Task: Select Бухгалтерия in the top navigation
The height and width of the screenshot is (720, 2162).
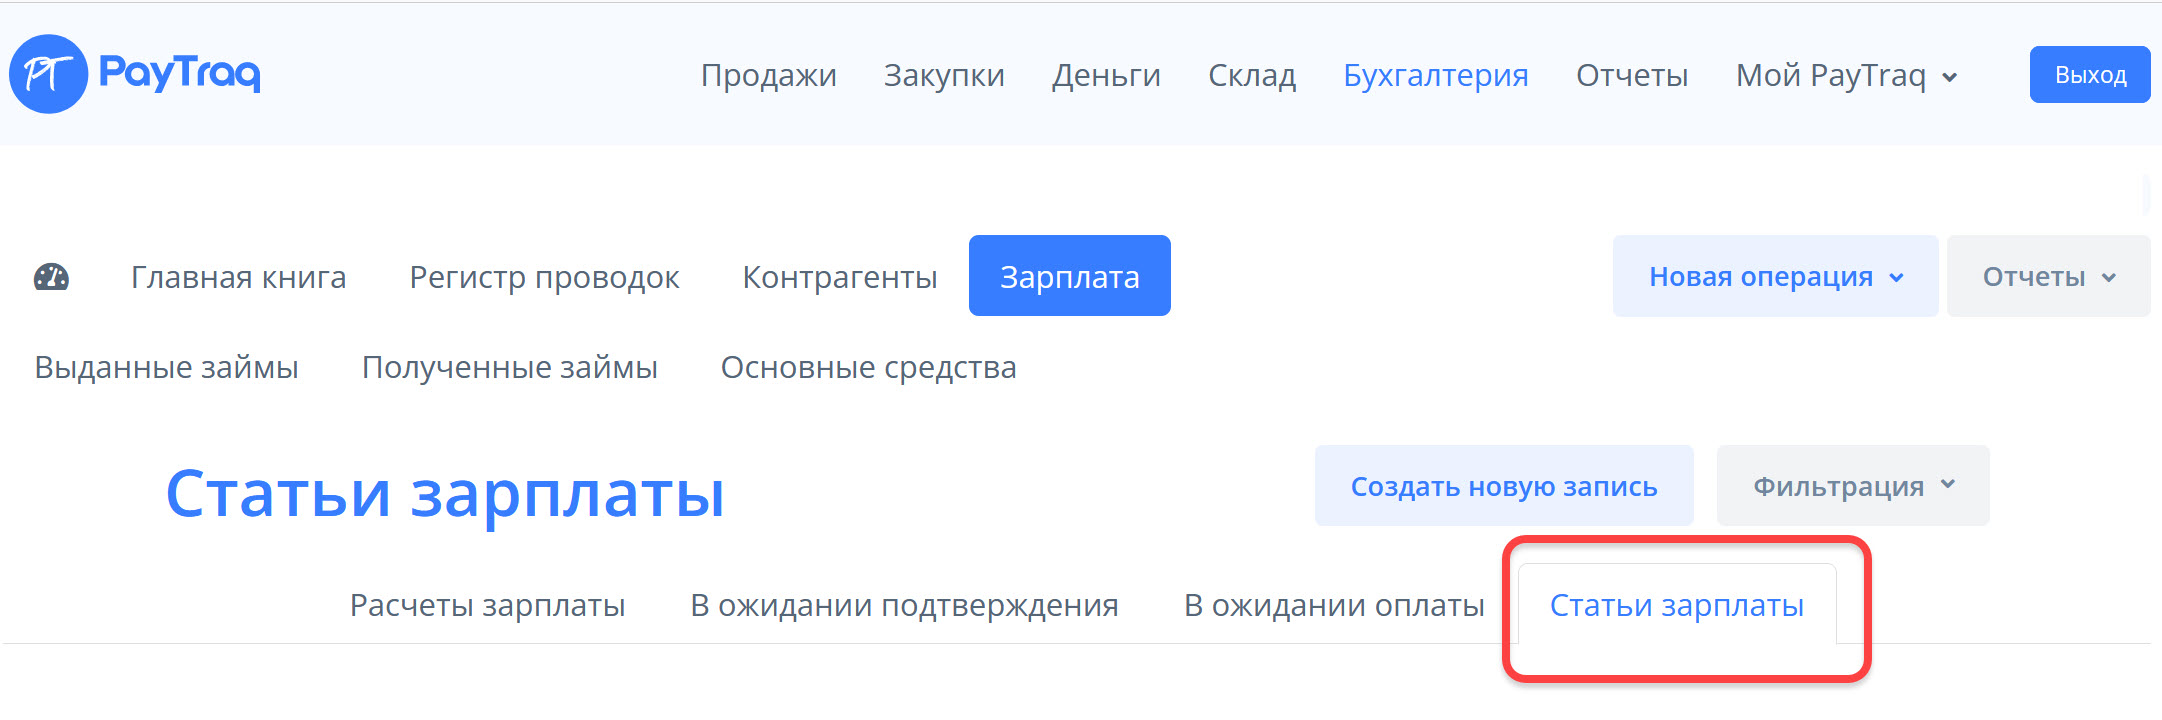Action: tap(1436, 75)
